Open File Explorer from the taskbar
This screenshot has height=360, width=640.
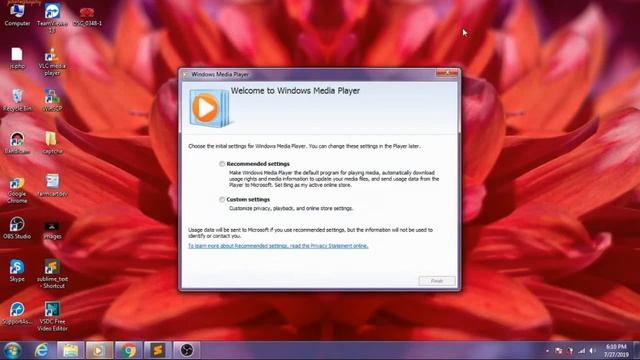click(70, 350)
